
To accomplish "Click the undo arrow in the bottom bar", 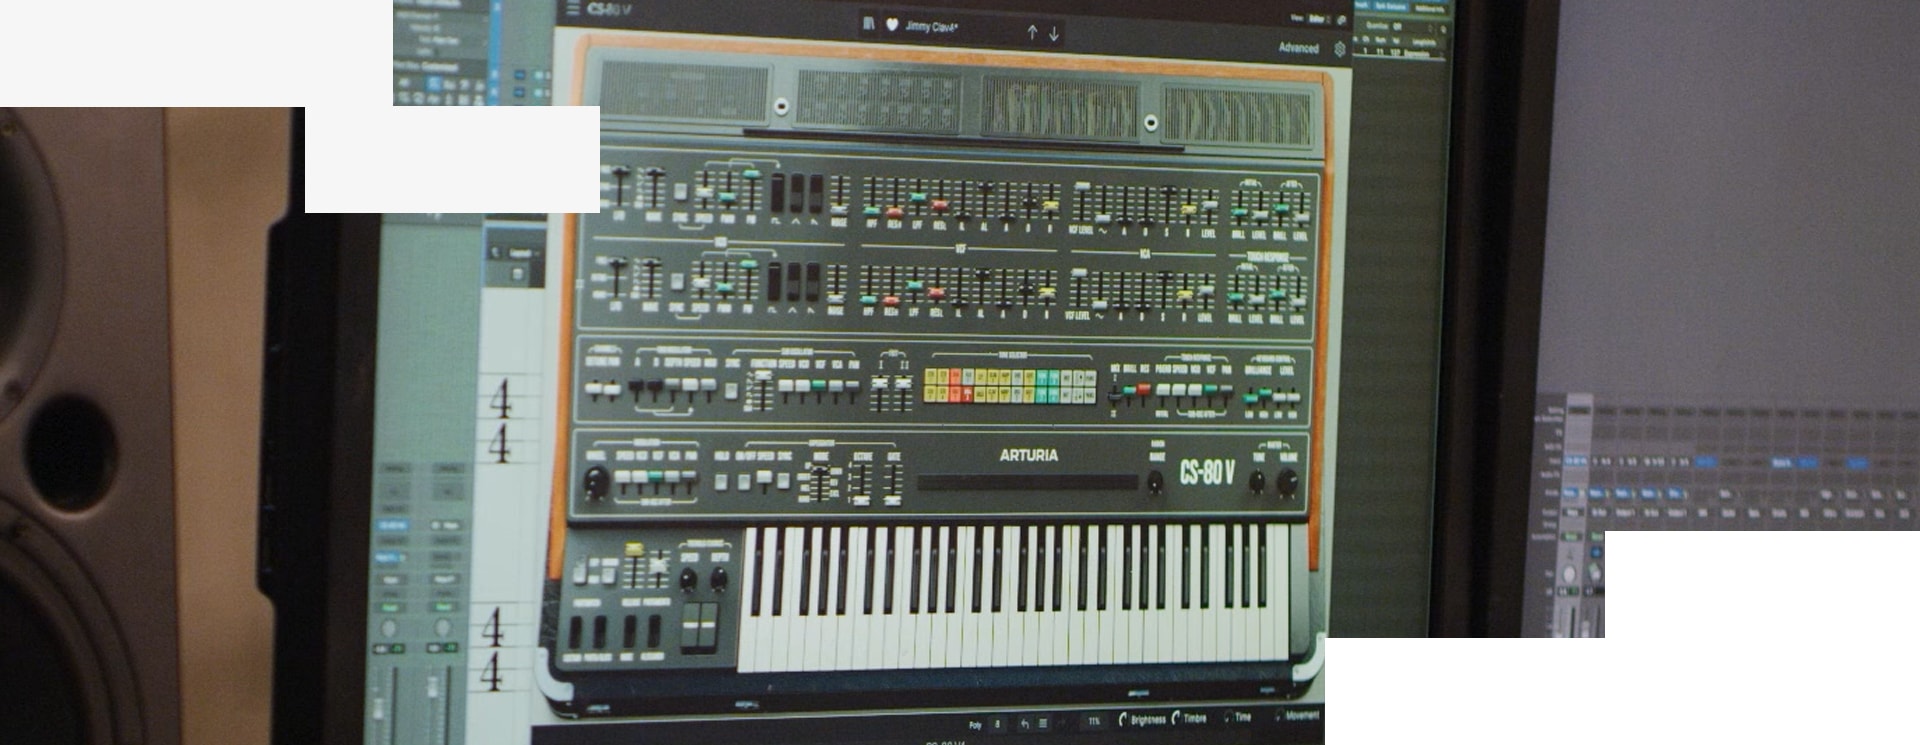I will (1024, 724).
